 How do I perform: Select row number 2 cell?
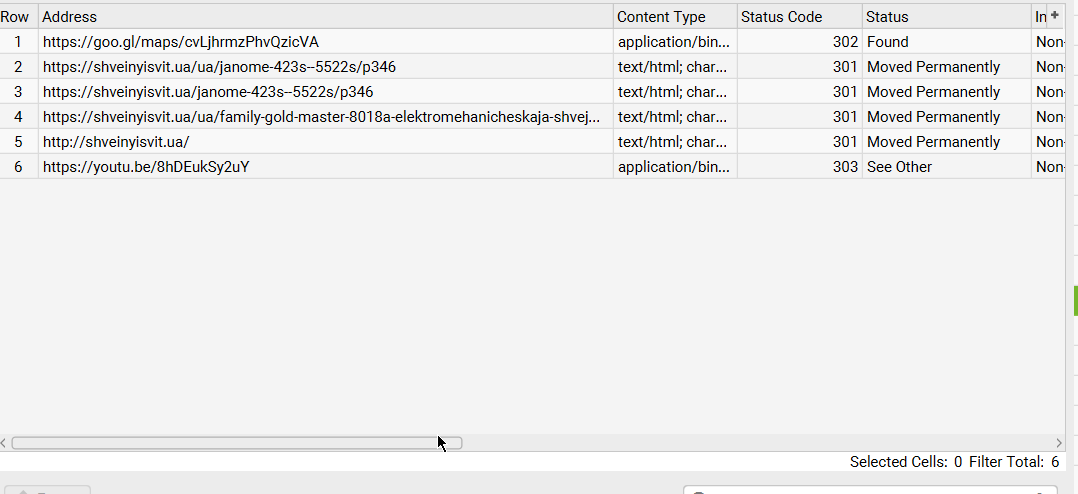18,67
